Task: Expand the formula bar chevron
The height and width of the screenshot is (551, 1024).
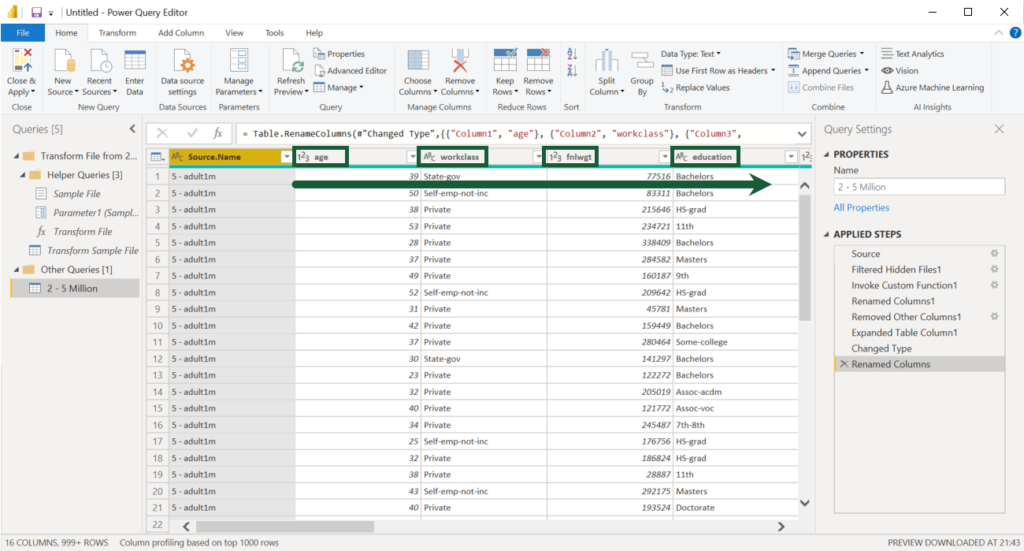Action: tap(801, 134)
